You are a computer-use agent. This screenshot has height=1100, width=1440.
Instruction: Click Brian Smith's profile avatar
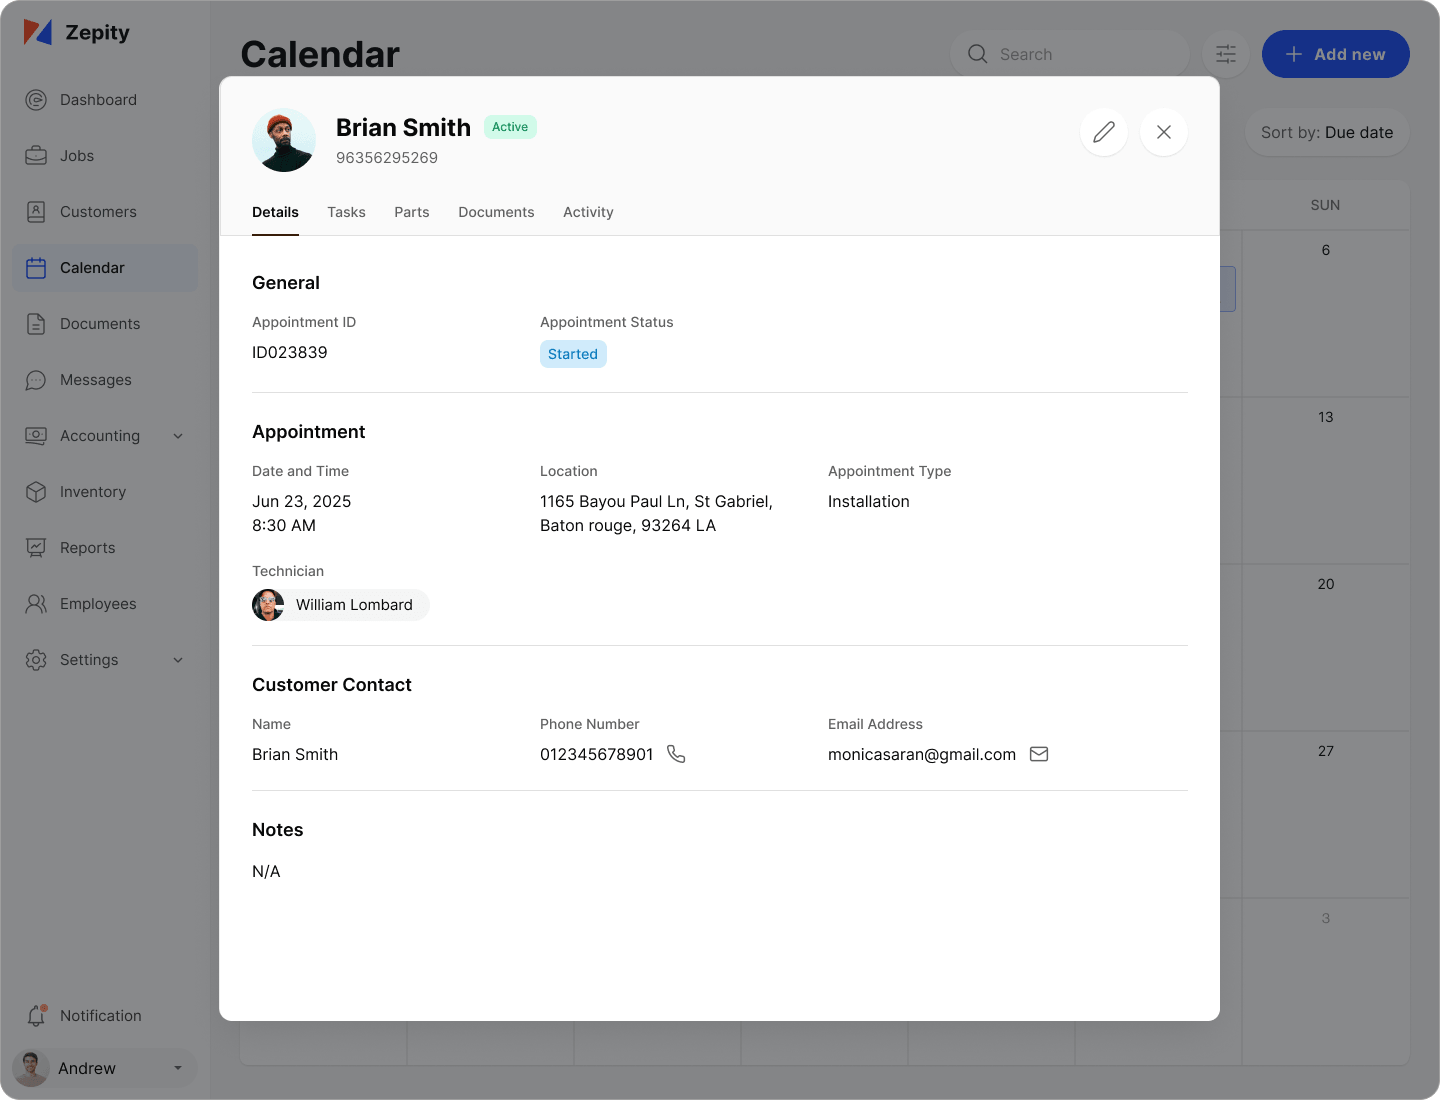284,140
